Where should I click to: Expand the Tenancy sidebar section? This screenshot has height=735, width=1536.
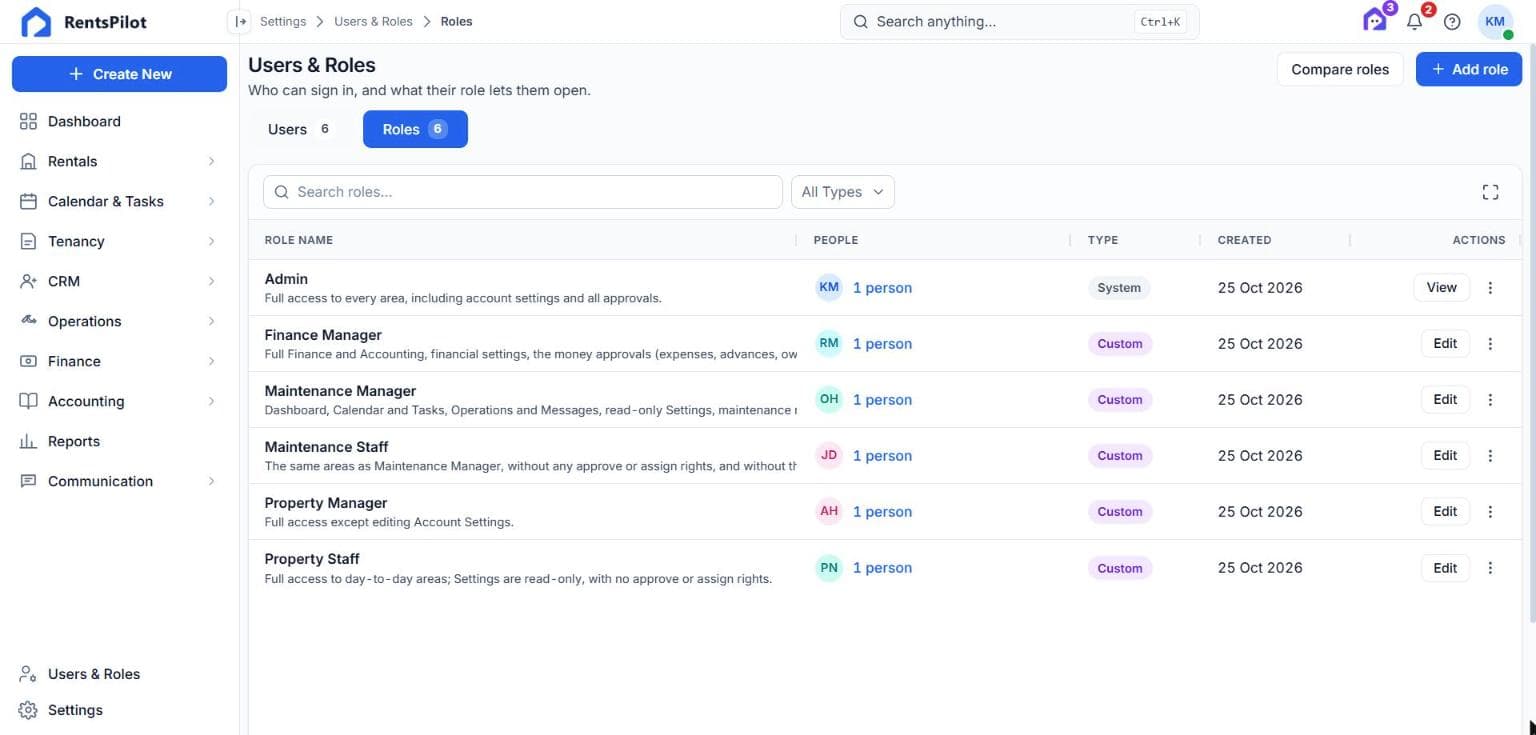[119, 241]
